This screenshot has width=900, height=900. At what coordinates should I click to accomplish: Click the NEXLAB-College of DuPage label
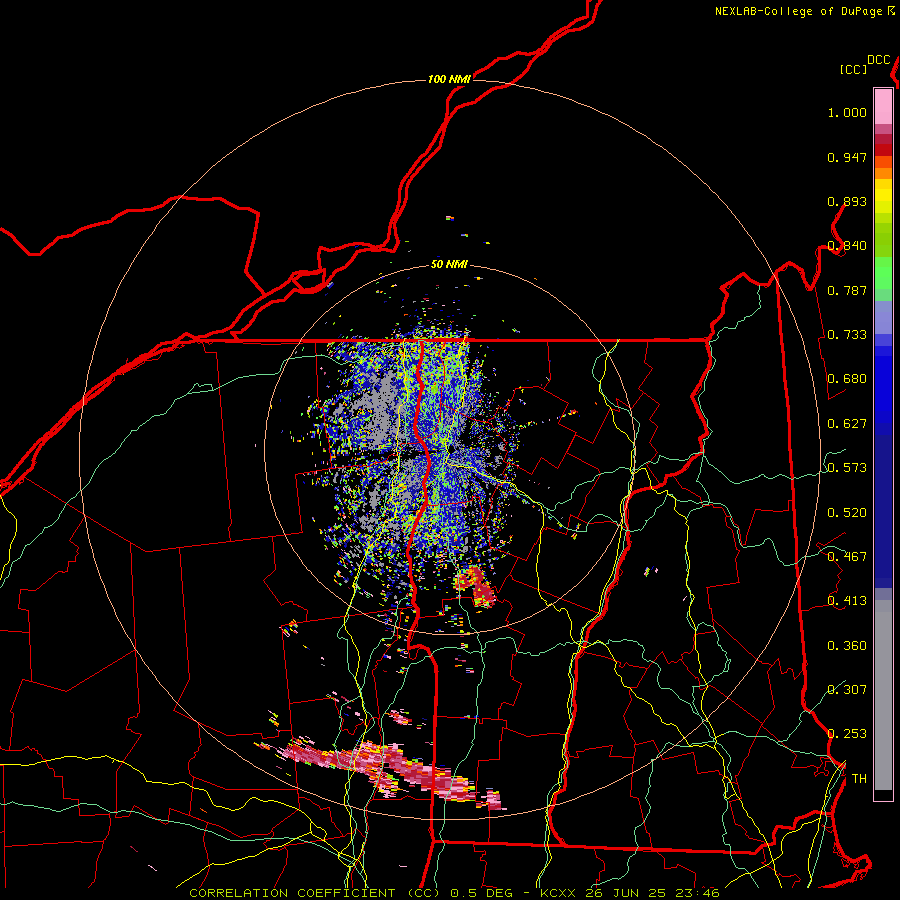798,11
